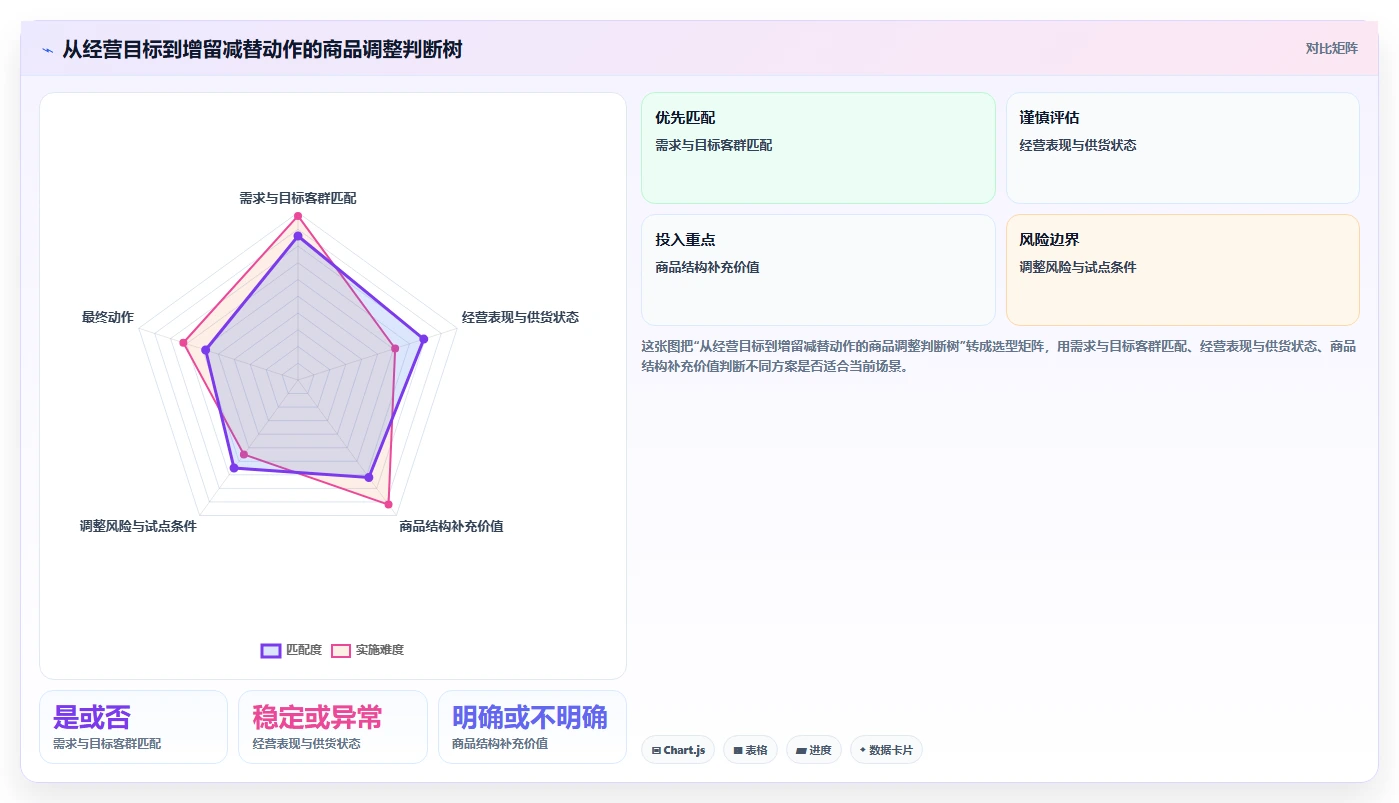Click the pink data point at 商品结构补充价值

click(x=389, y=505)
